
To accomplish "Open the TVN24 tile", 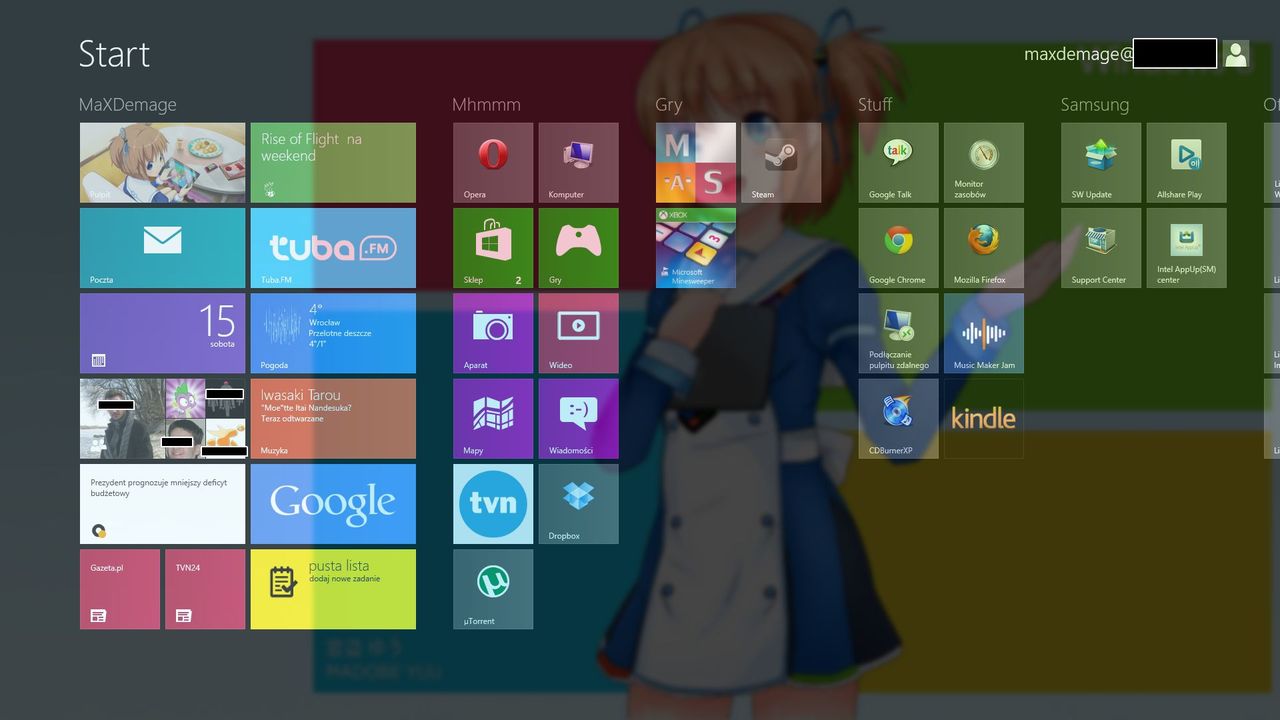I will coord(205,589).
